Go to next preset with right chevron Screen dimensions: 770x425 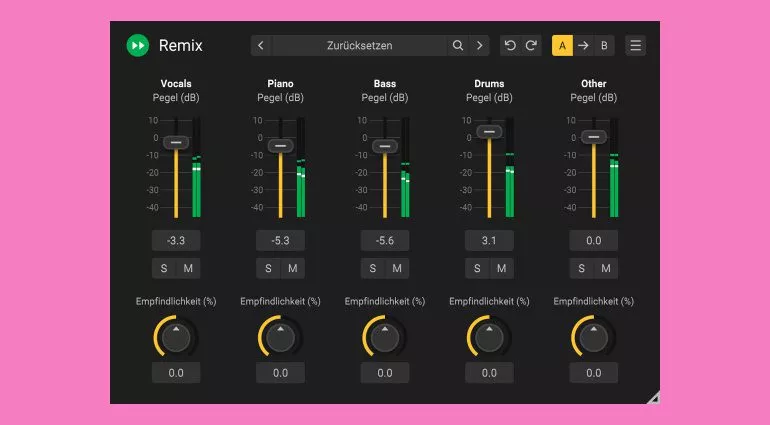[x=480, y=45]
